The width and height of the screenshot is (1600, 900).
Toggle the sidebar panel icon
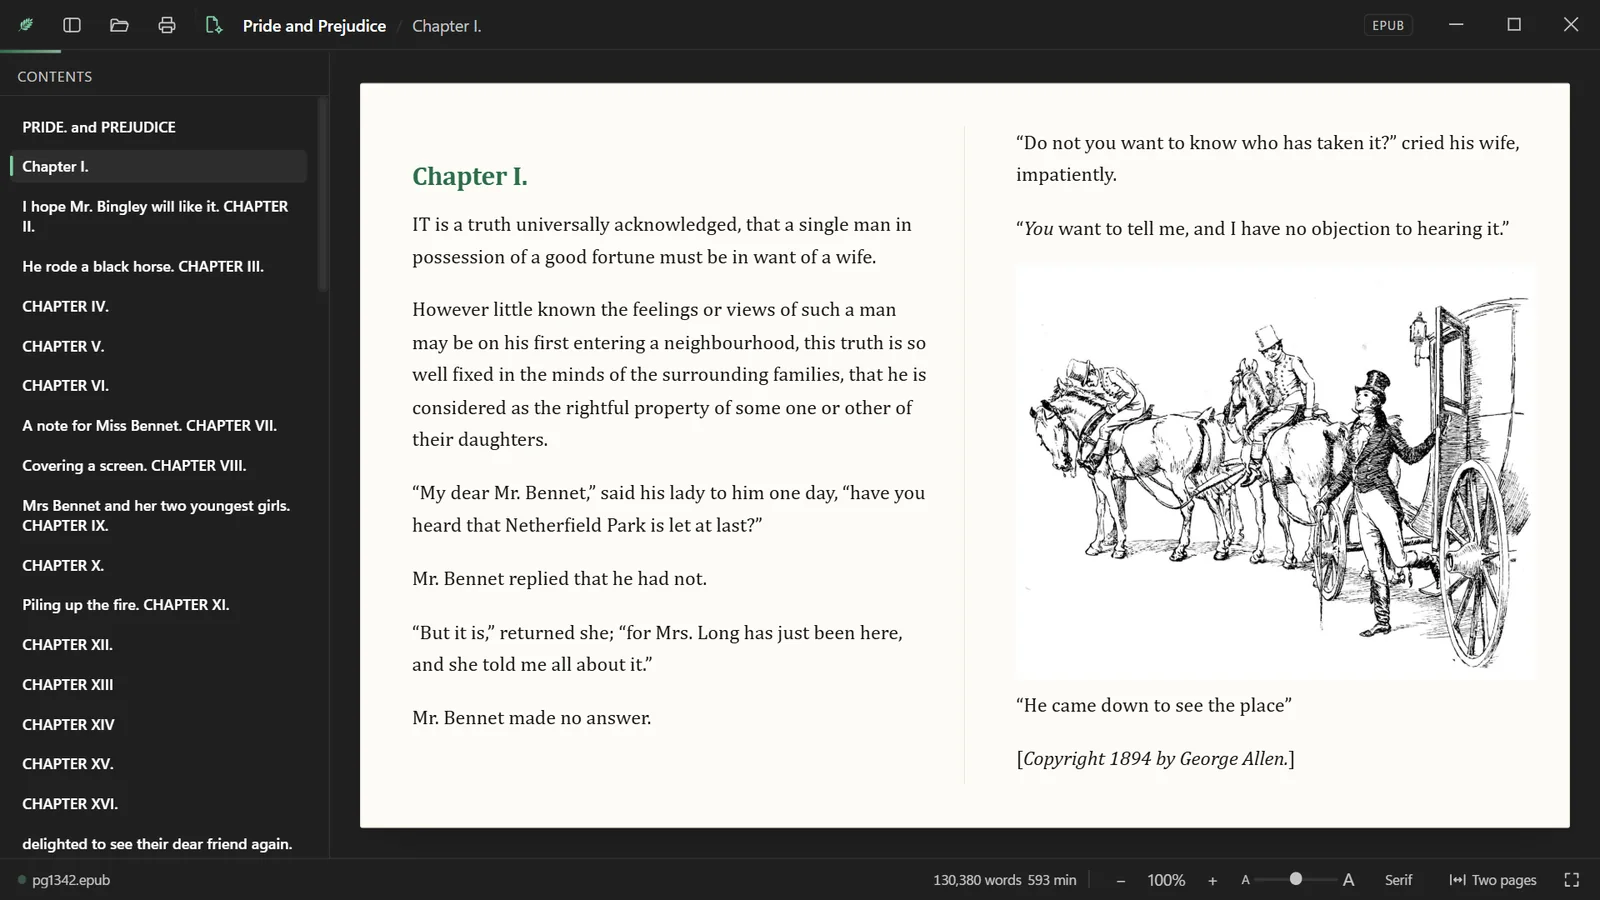click(72, 25)
